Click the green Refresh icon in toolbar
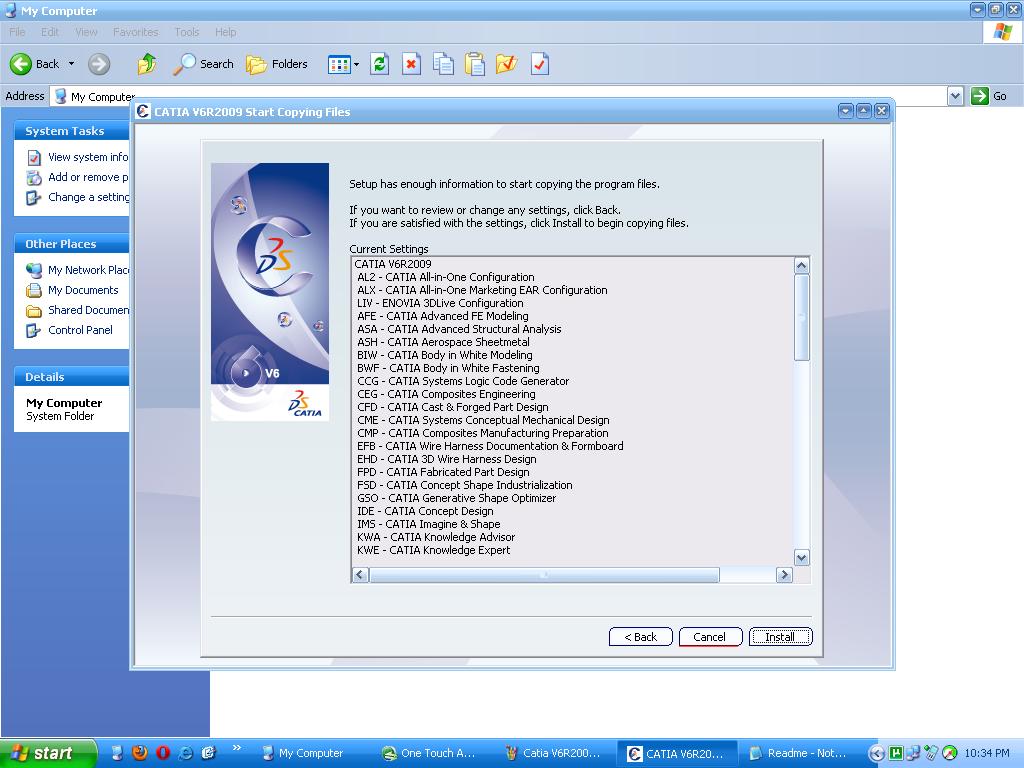The height and width of the screenshot is (768, 1024). (379, 64)
